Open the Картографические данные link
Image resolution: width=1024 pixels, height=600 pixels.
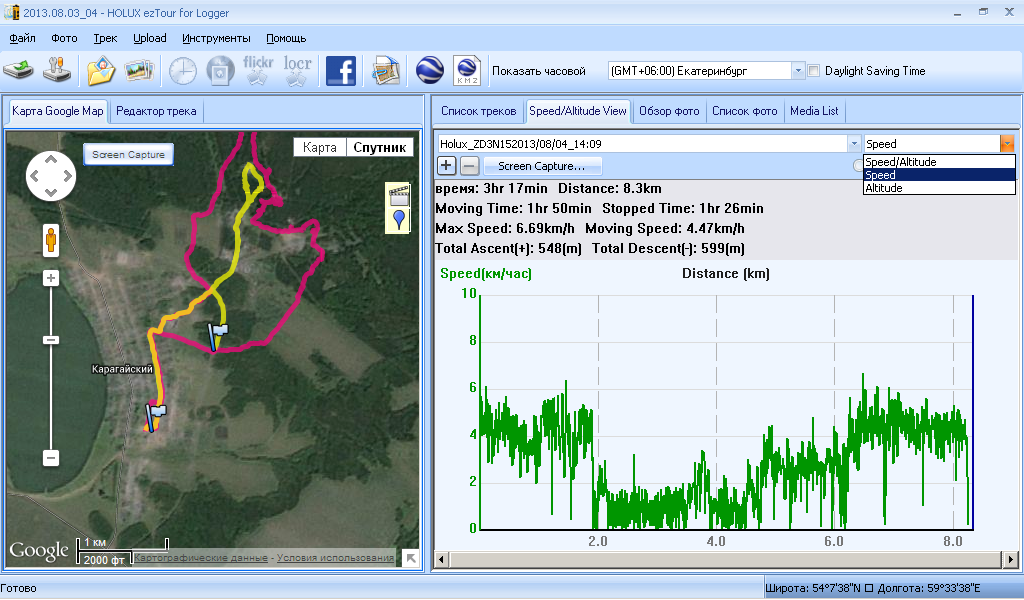click(x=200, y=558)
